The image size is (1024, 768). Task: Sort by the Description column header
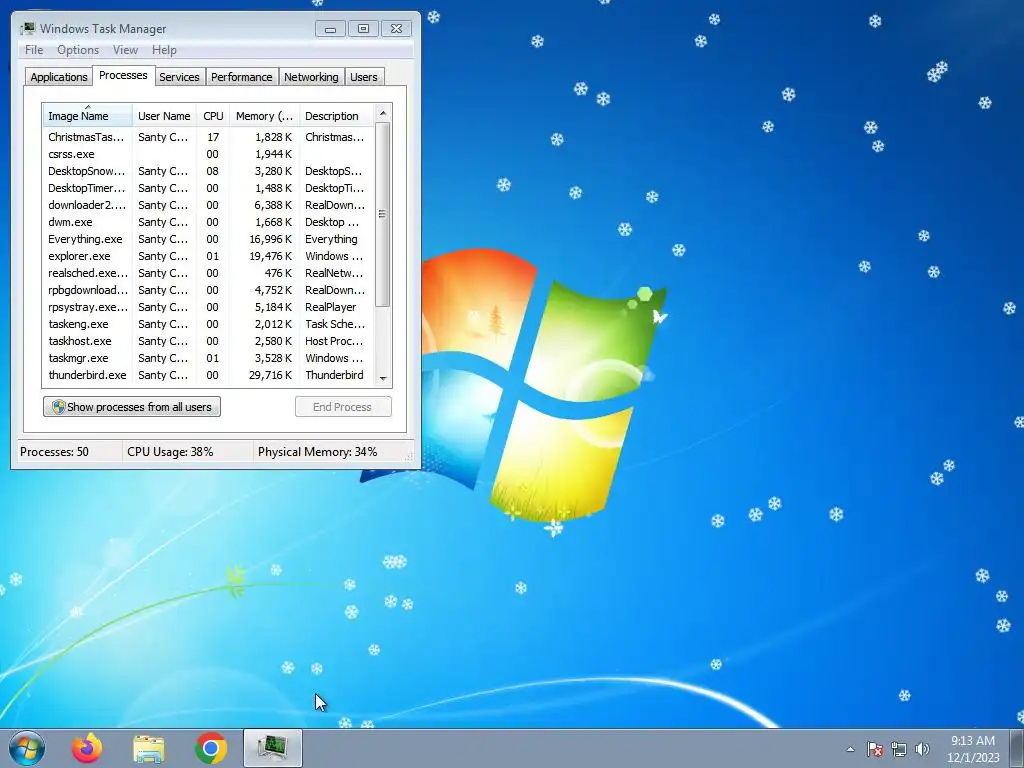pos(336,116)
